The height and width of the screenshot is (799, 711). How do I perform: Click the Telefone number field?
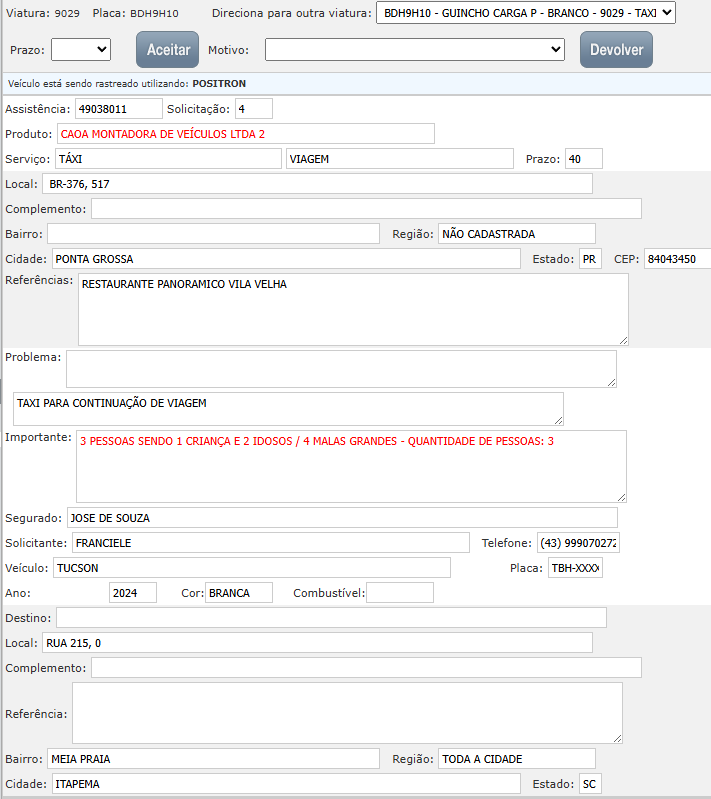[578, 543]
